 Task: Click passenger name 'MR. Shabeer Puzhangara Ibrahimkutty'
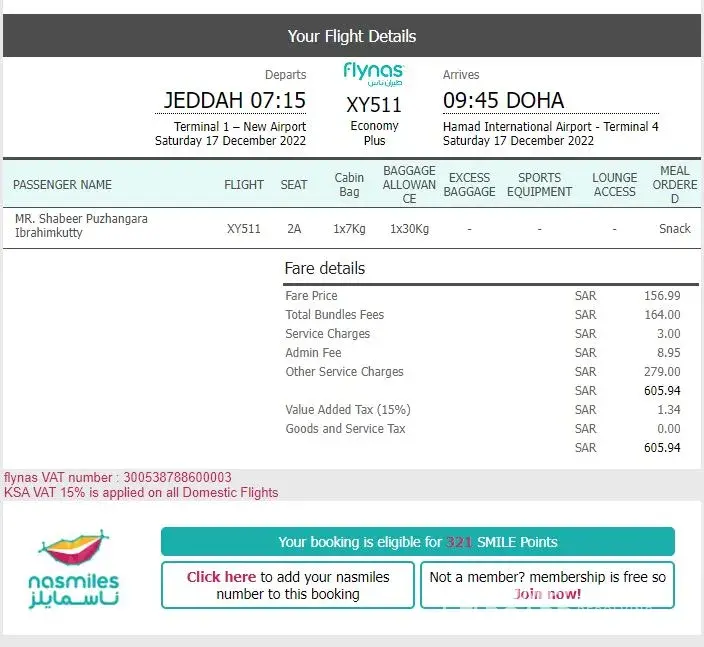tap(81, 225)
